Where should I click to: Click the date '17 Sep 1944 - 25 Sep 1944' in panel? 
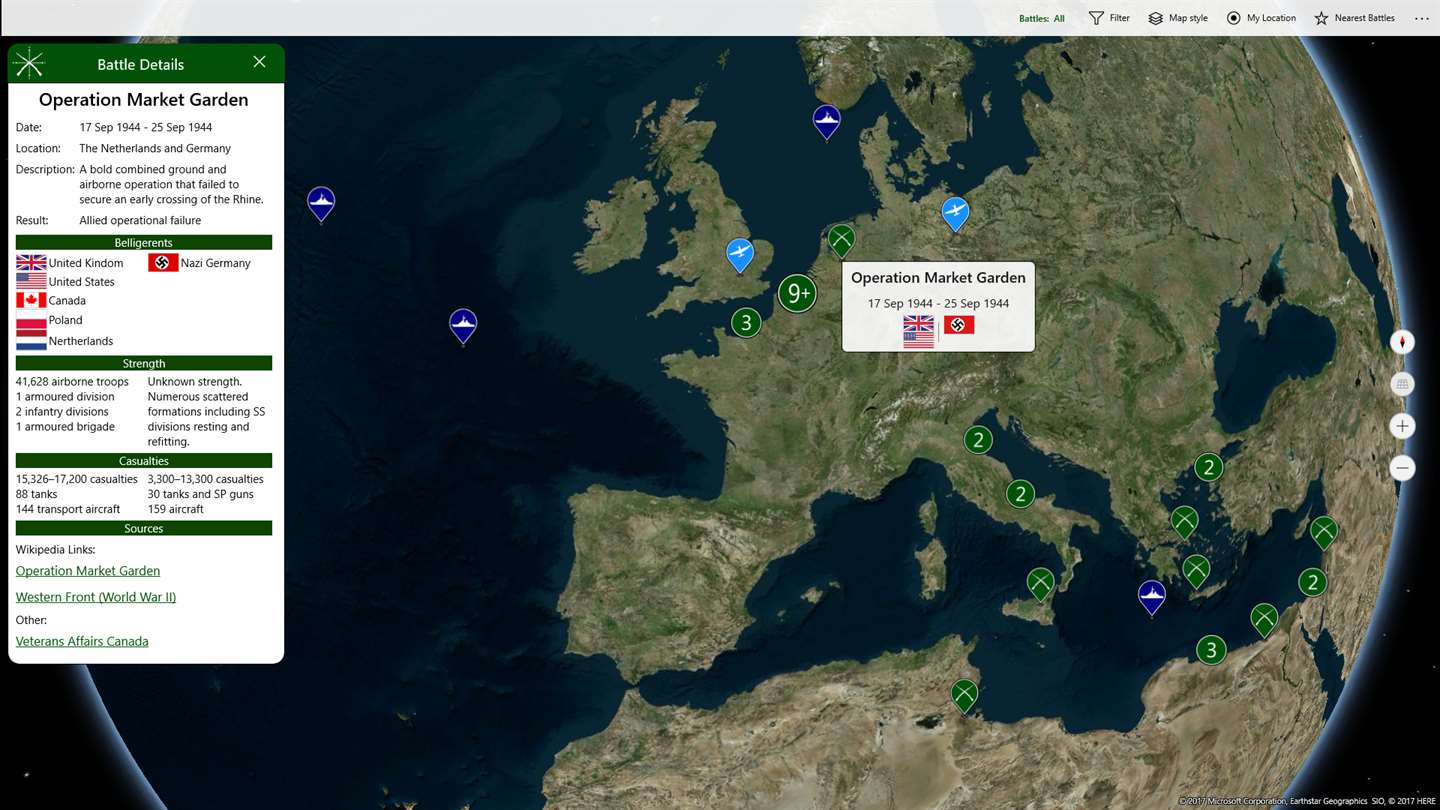click(x=146, y=127)
